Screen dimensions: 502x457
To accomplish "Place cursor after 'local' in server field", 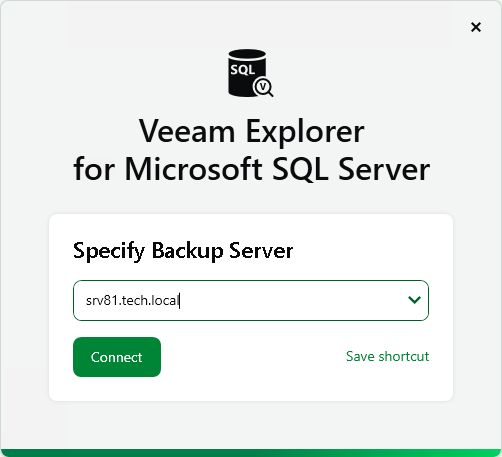I will tap(179, 301).
